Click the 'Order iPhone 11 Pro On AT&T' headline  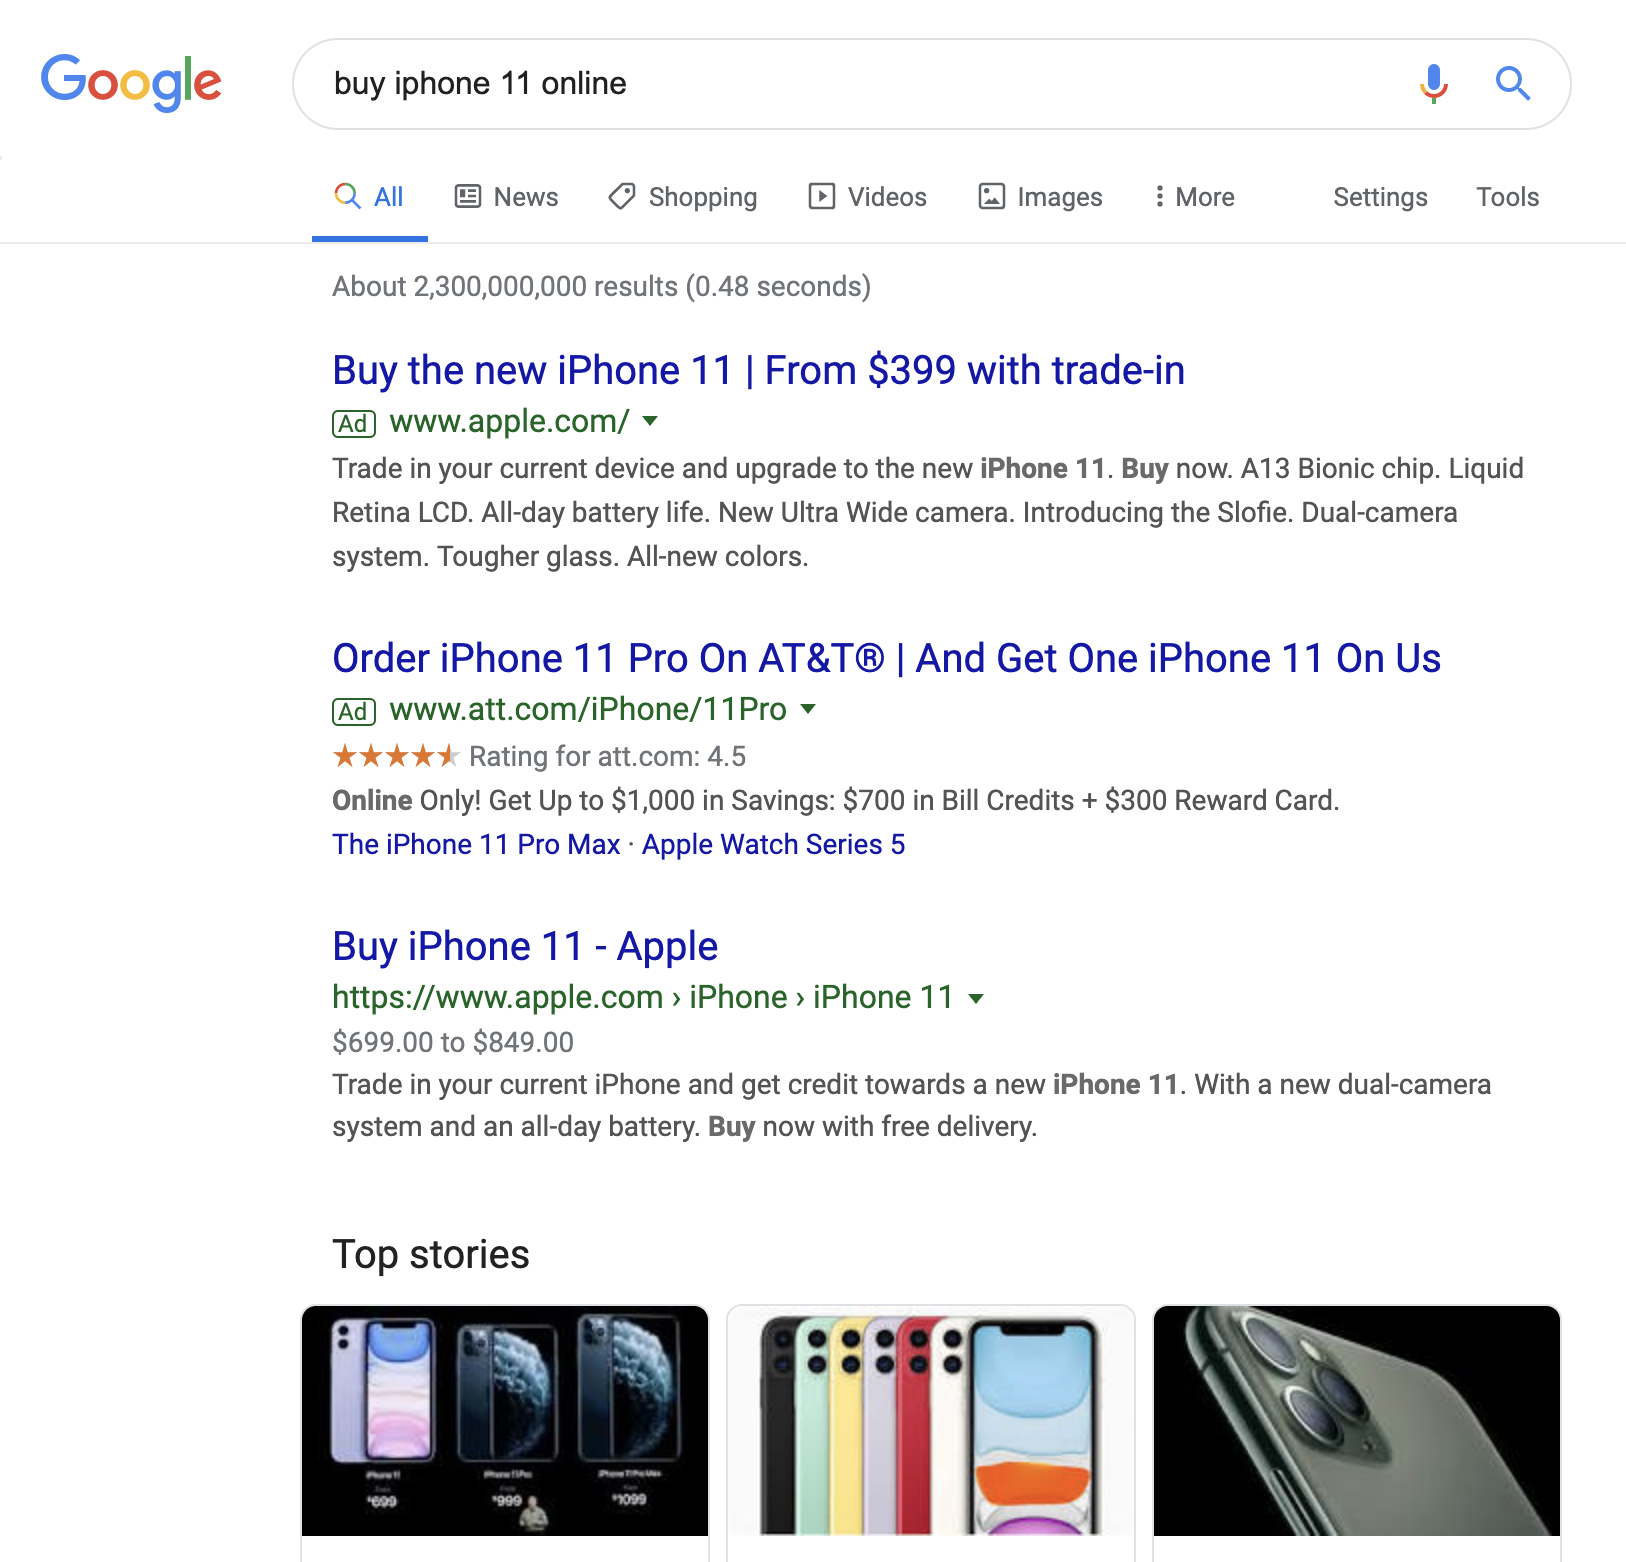pyautogui.click(x=886, y=658)
